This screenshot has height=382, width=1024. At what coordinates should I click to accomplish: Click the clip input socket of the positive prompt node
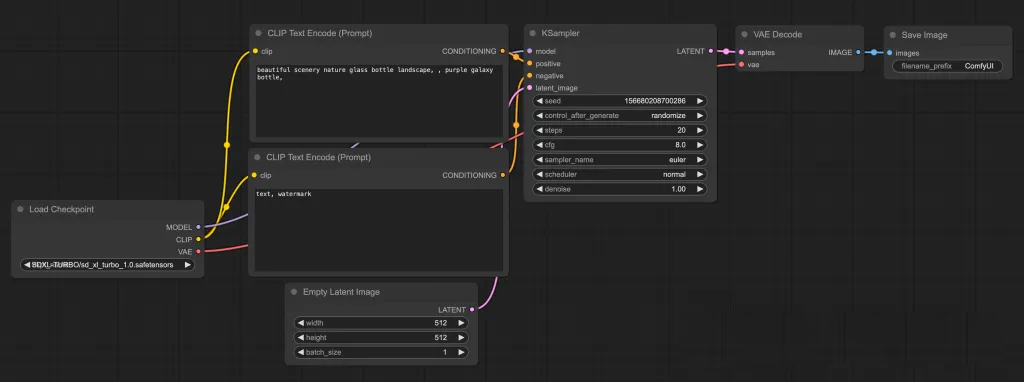[255, 51]
